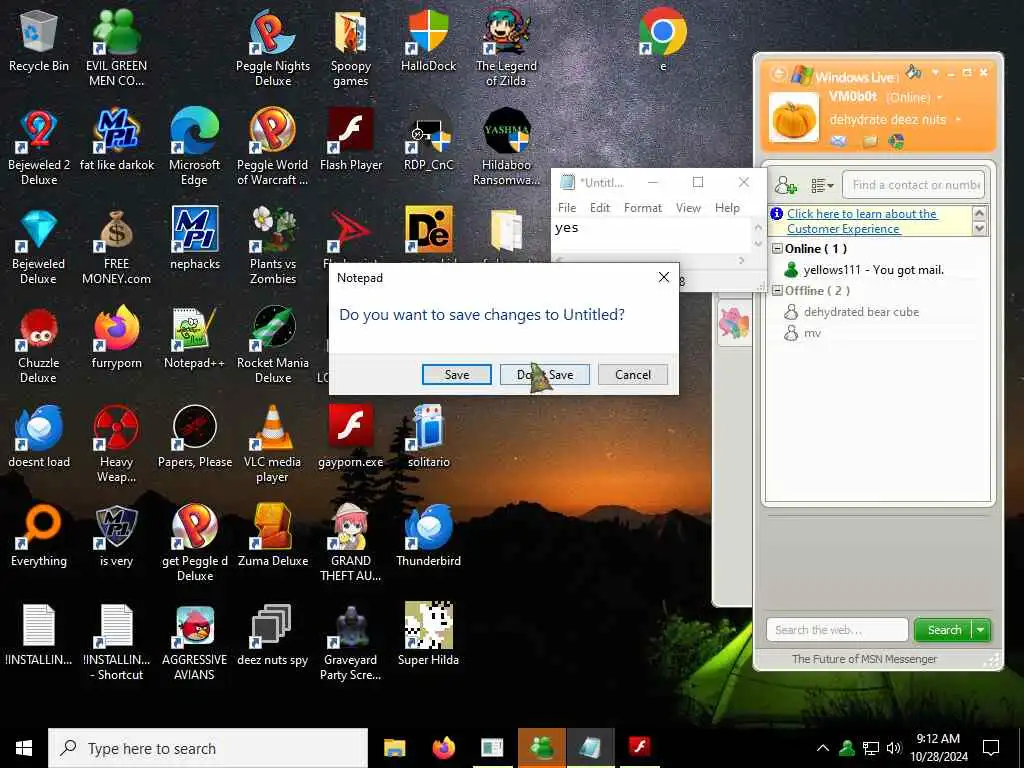
Task: Focus the Search the web field
Action: point(837,630)
